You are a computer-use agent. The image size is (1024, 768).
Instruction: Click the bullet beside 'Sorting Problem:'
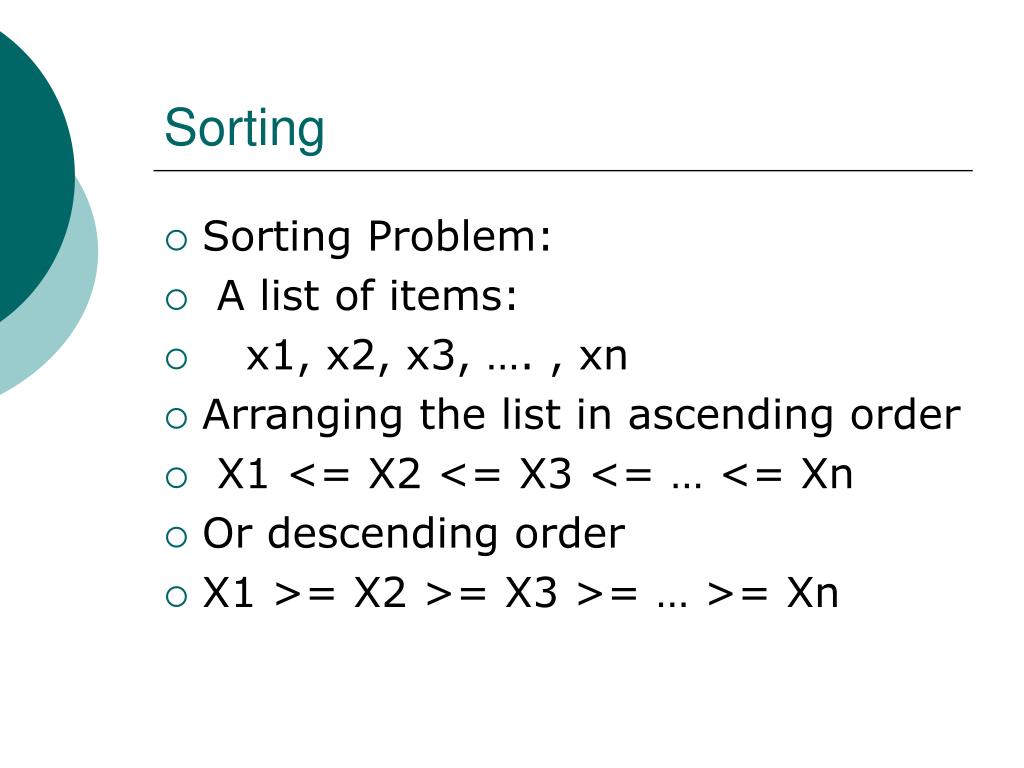pos(176,240)
